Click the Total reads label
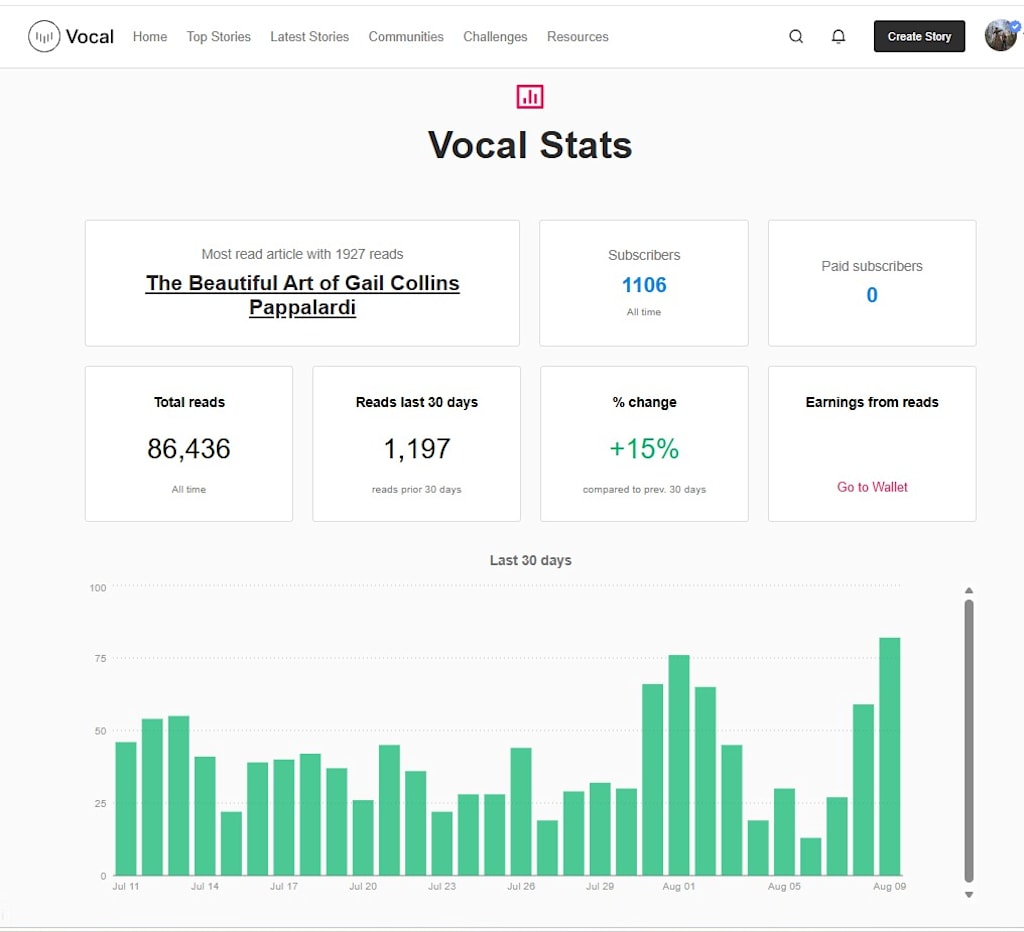1024x932 pixels. coord(189,402)
